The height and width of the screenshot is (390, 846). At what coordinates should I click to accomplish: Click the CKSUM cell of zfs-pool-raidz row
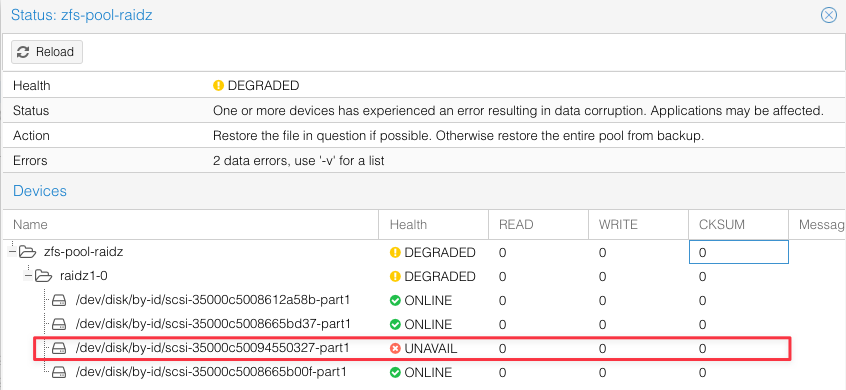[739, 252]
